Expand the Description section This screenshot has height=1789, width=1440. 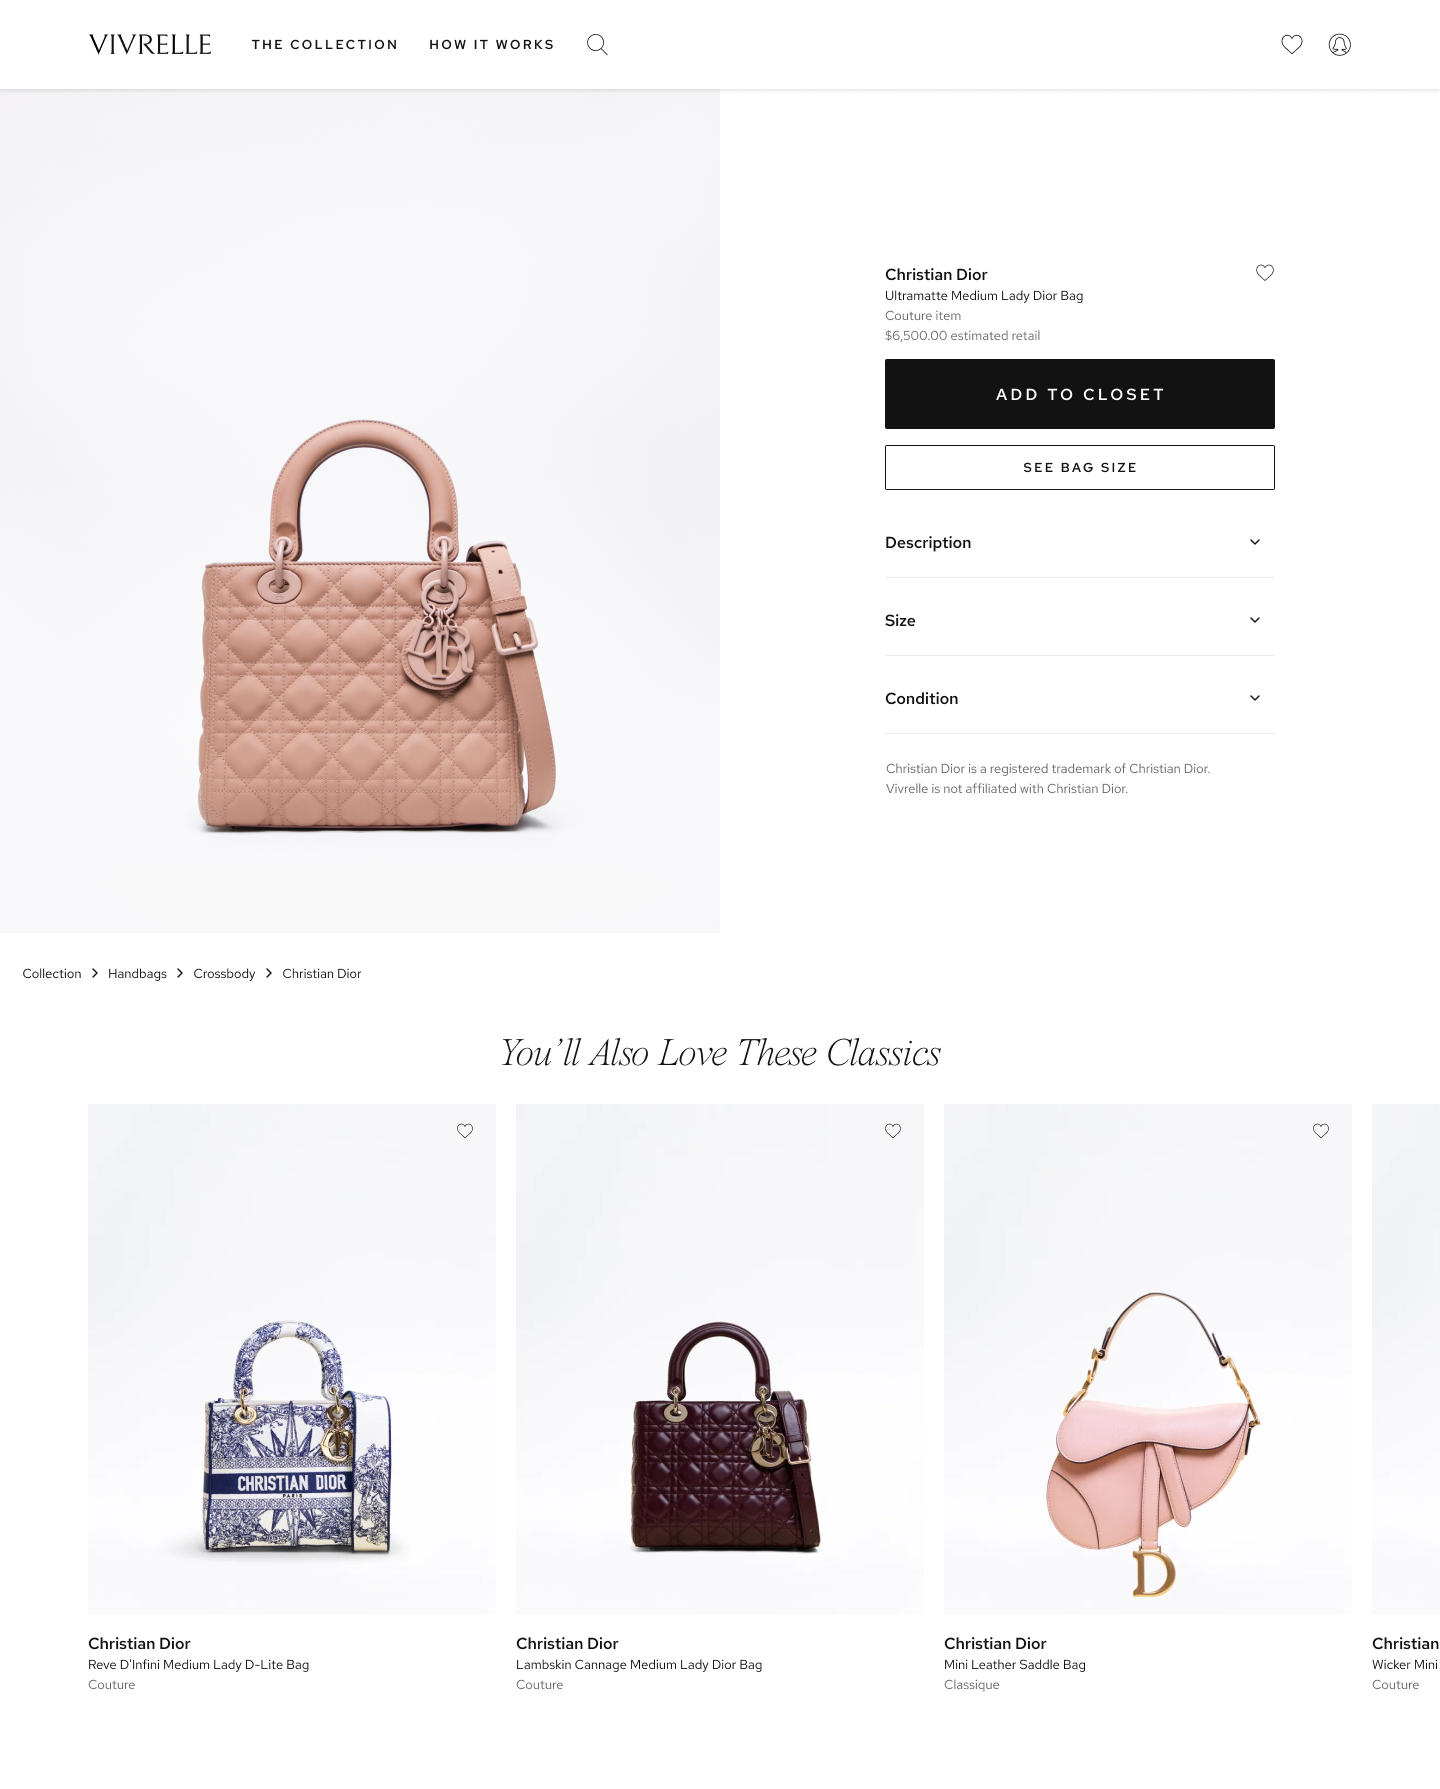[x=1080, y=542]
